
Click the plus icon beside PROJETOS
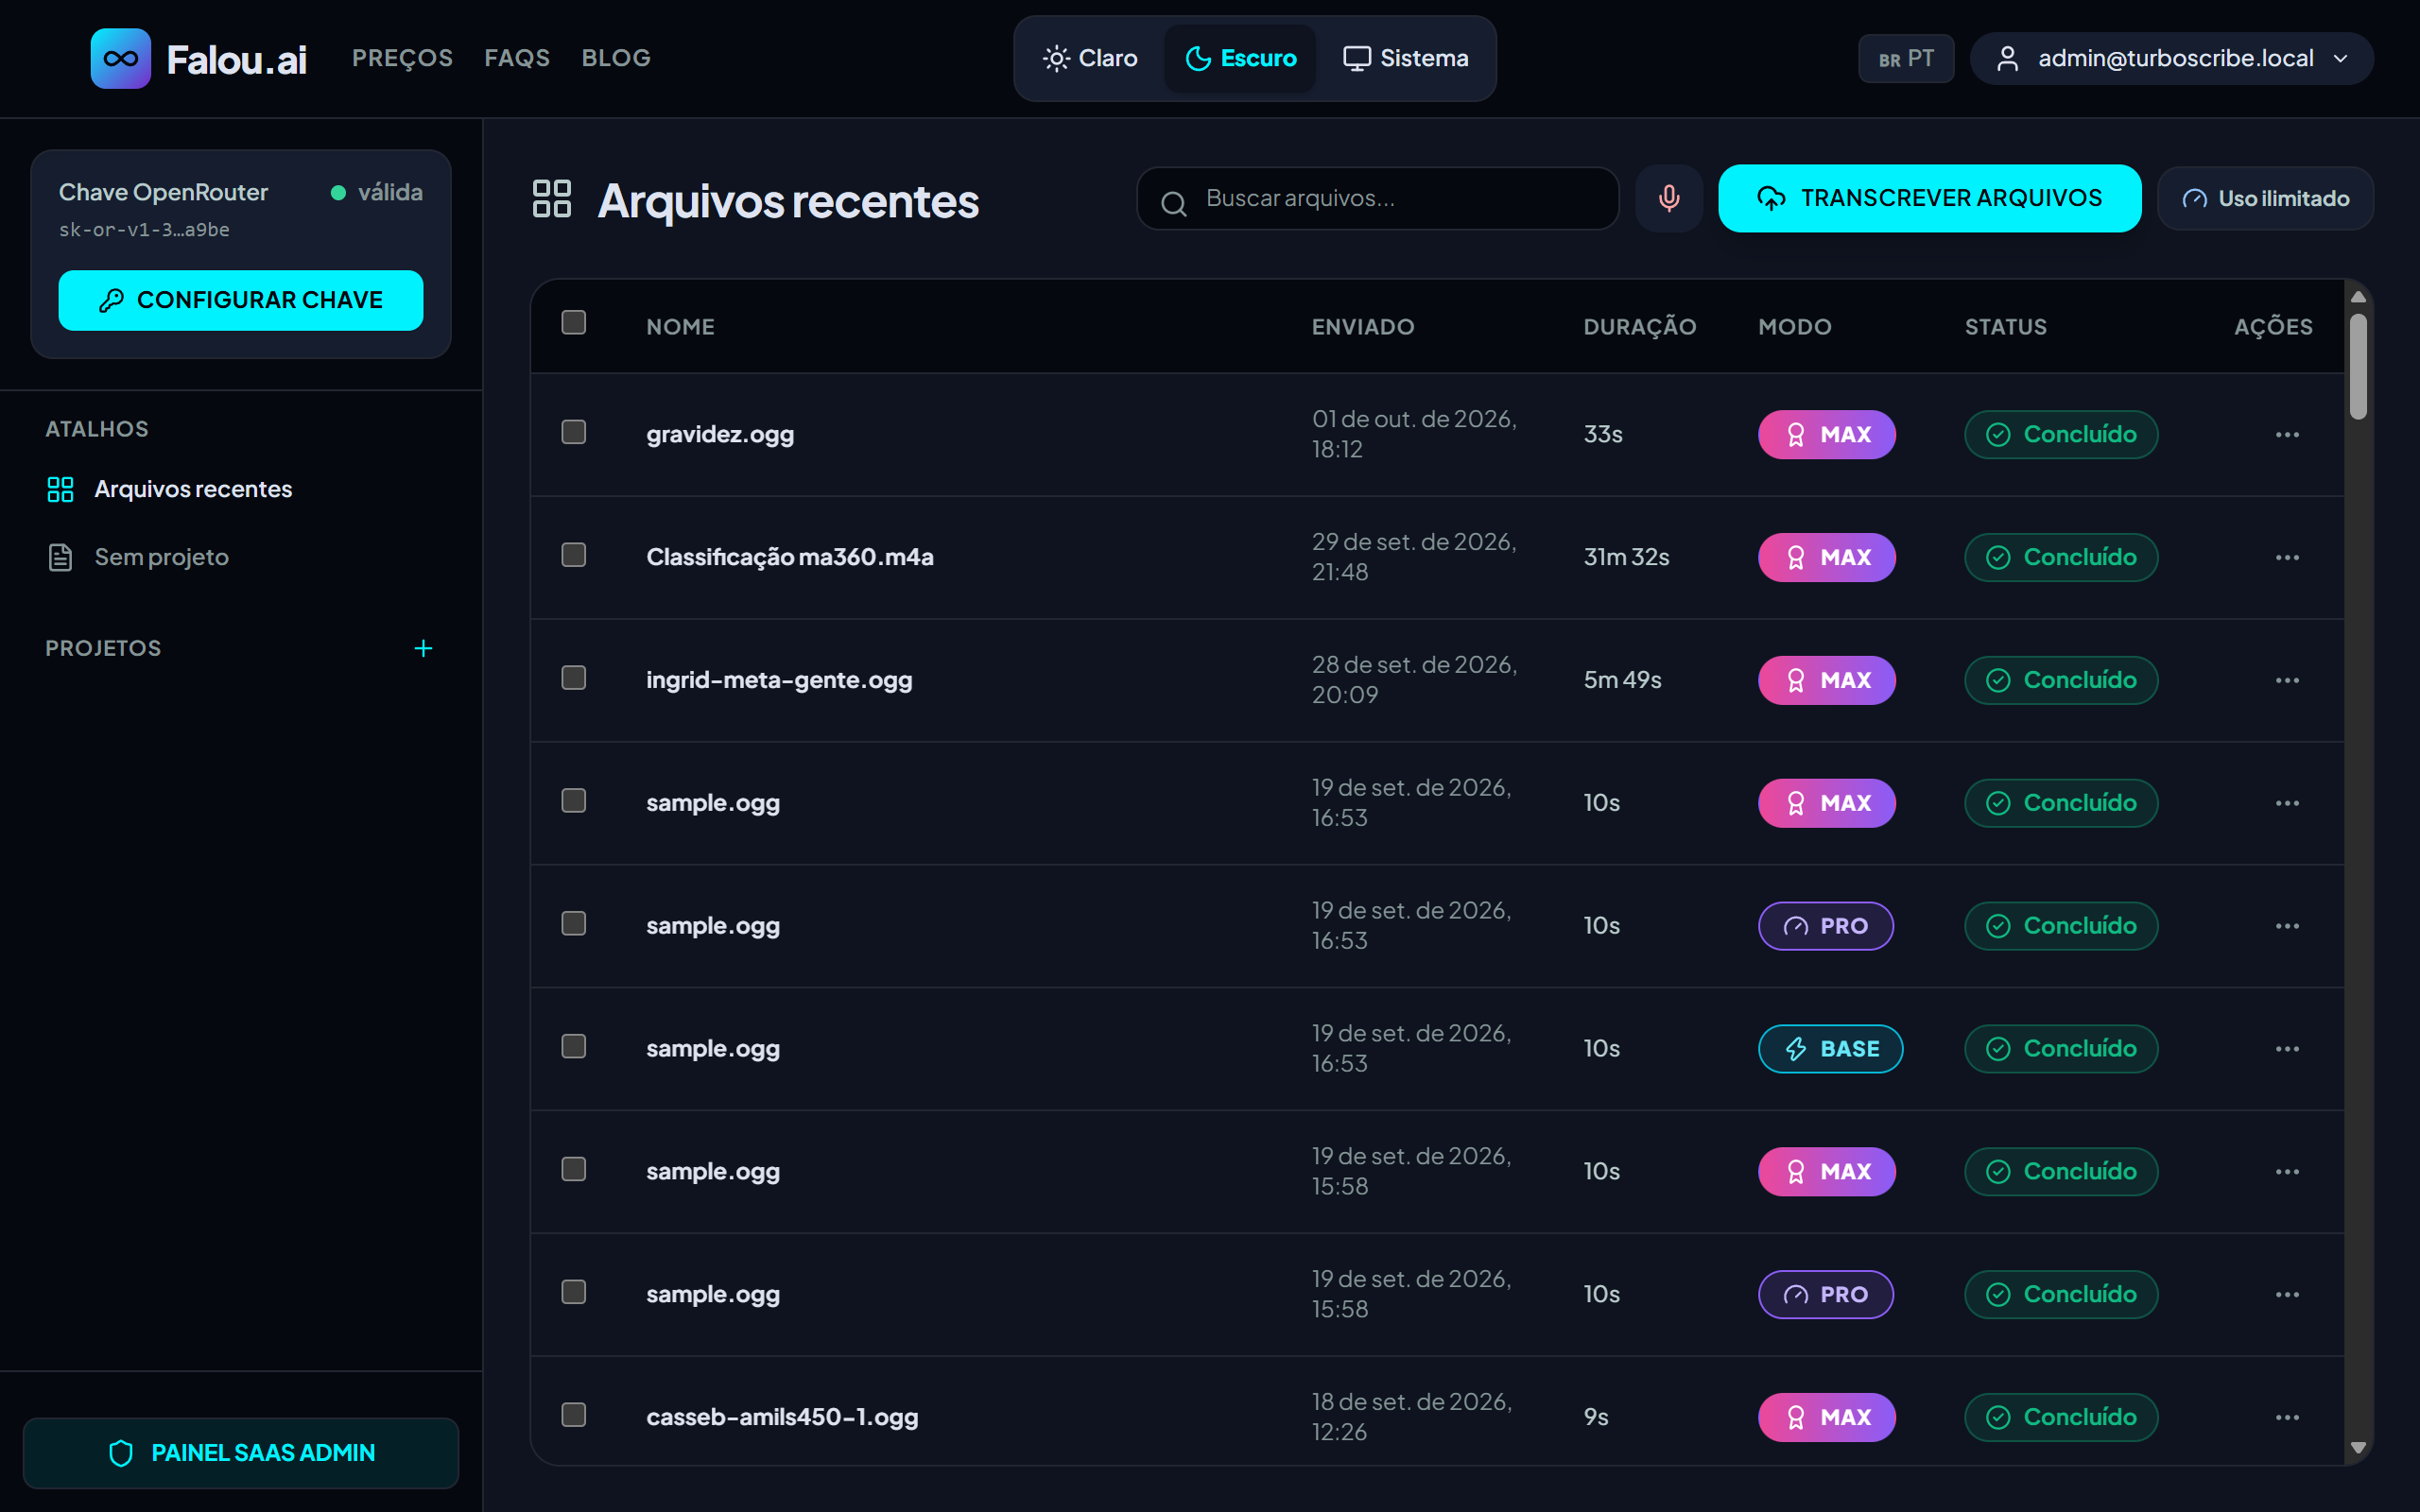pos(423,648)
